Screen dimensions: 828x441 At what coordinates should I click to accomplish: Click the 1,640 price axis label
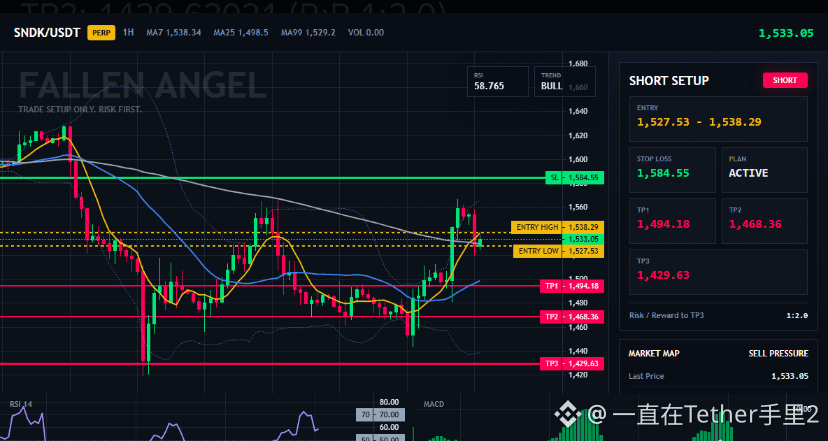[x=578, y=111]
